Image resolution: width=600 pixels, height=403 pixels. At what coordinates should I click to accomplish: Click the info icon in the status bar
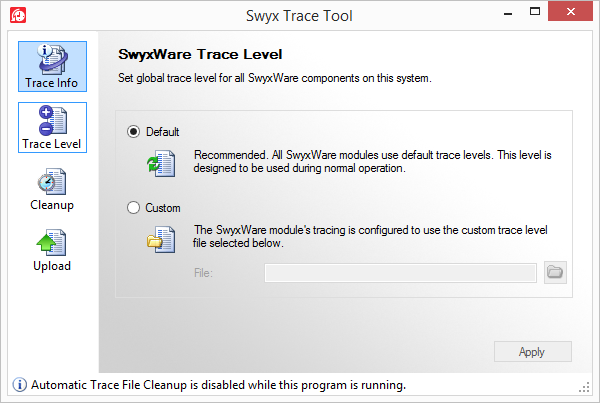click(18, 384)
